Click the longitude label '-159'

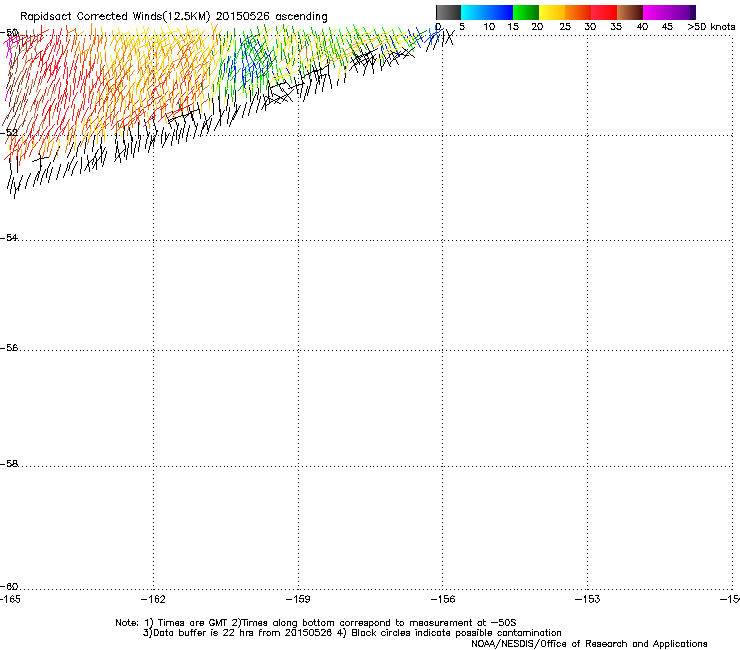[298, 599]
